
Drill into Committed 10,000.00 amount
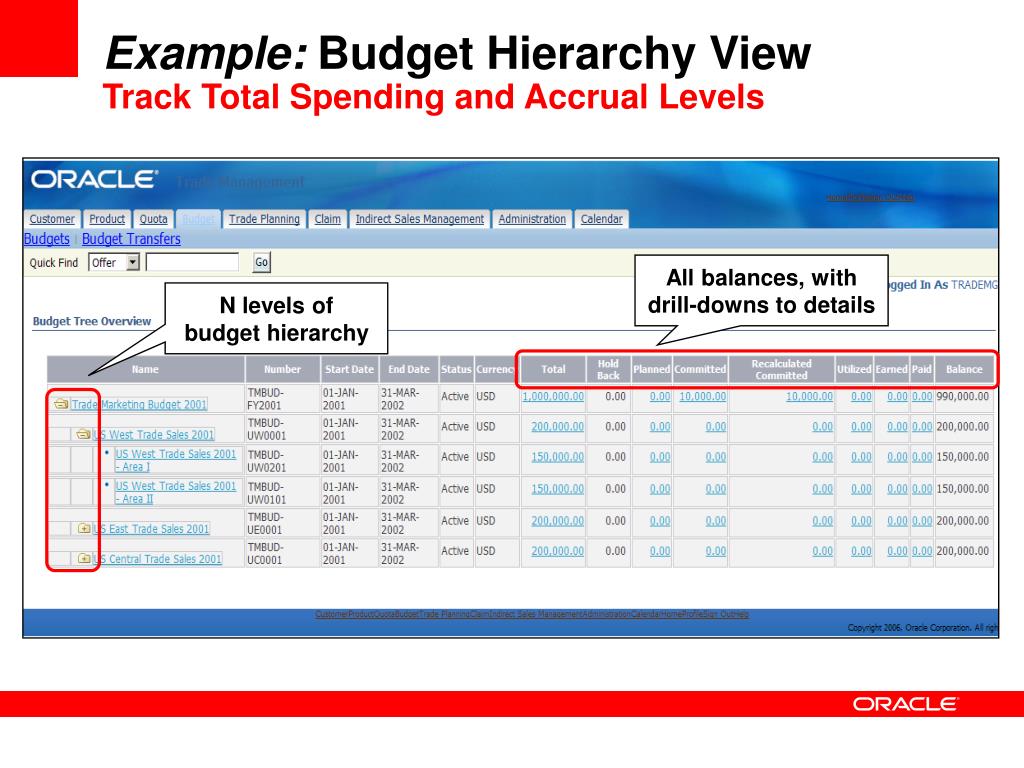(703, 396)
